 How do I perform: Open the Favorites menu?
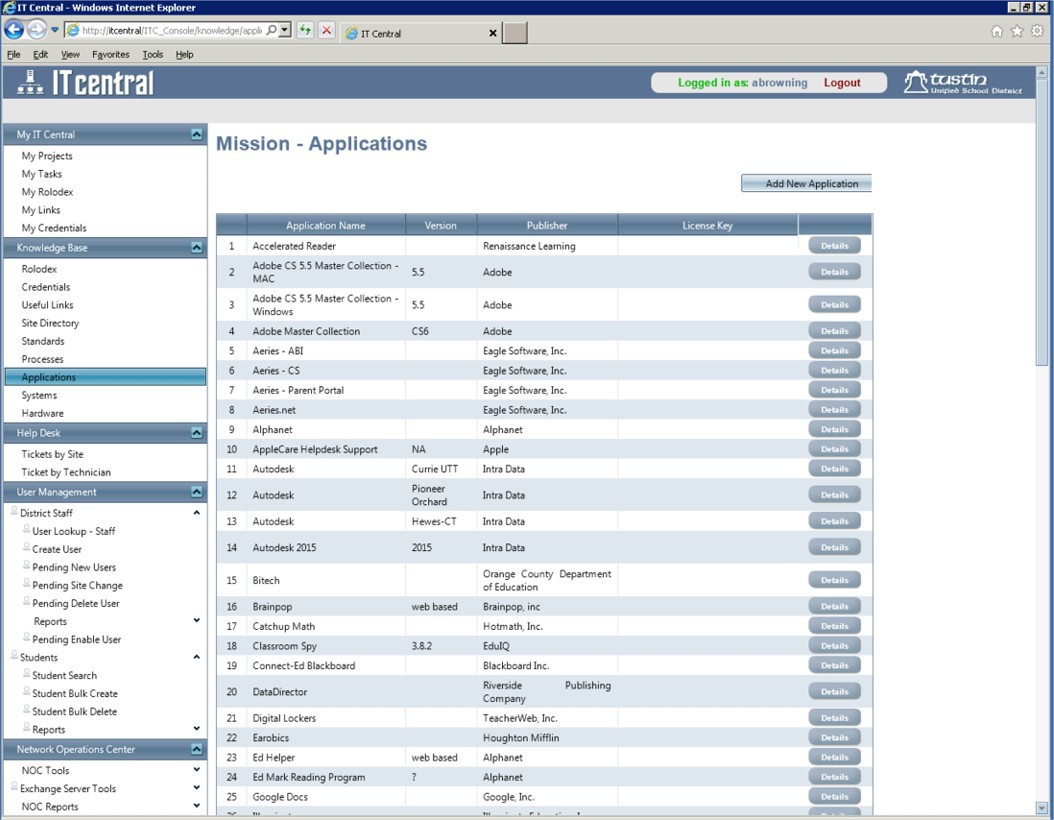[110, 54]
